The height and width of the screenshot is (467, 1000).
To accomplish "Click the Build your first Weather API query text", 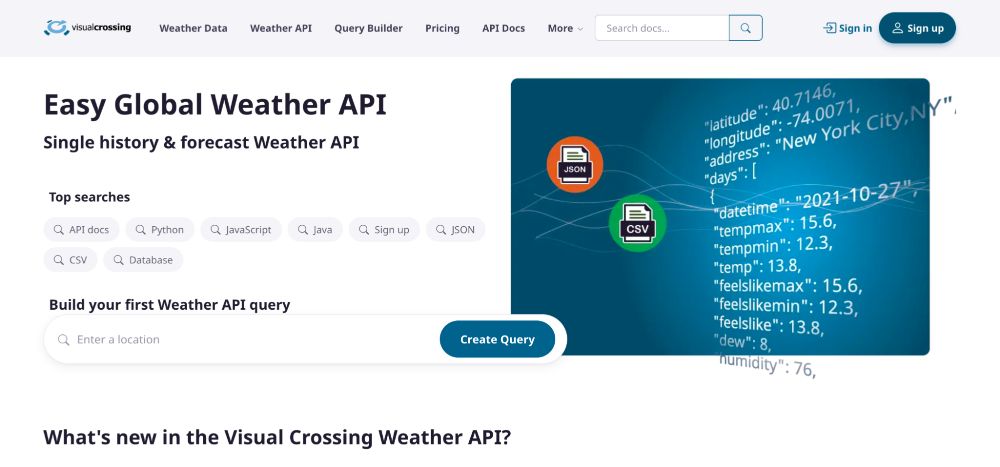I will point(170,305).
